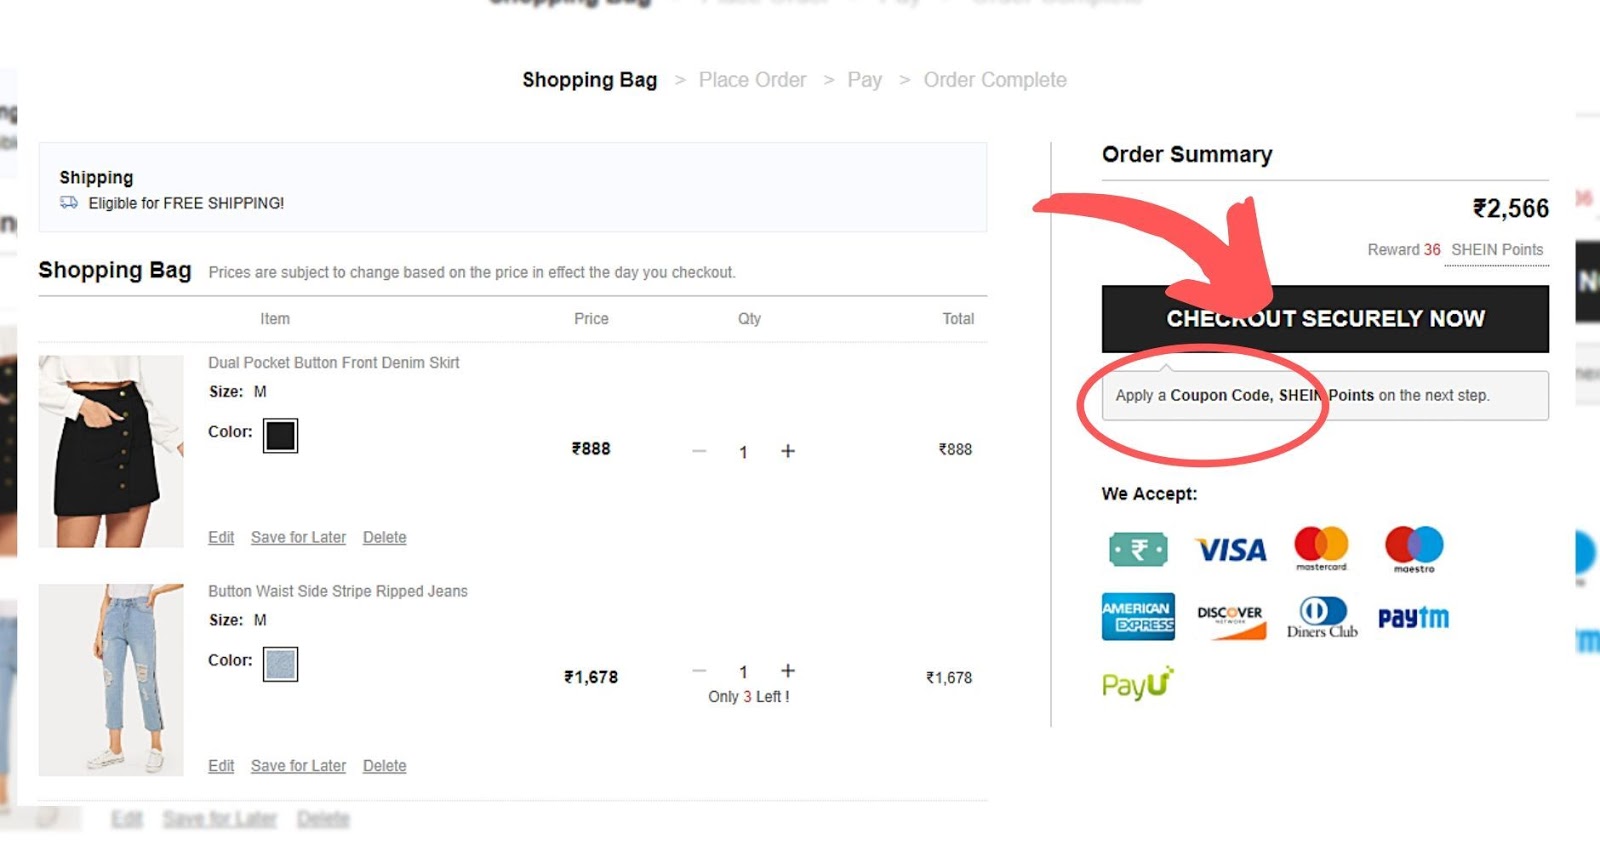Select the Paytm payment icon
Viewport: 1600px width, 851px height.
pyautogui.click(x=1413, y=616)
